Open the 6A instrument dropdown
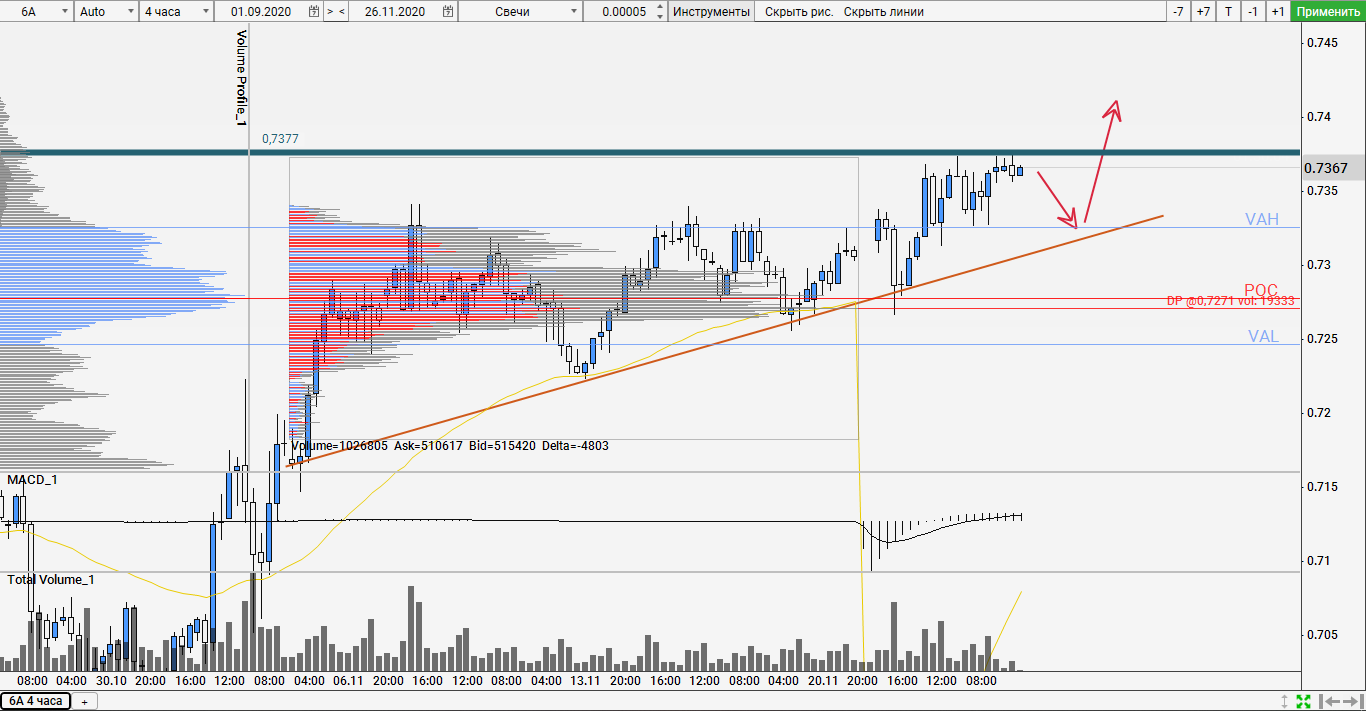Screen dimensions: 1366x711 [x=38, y=12]
